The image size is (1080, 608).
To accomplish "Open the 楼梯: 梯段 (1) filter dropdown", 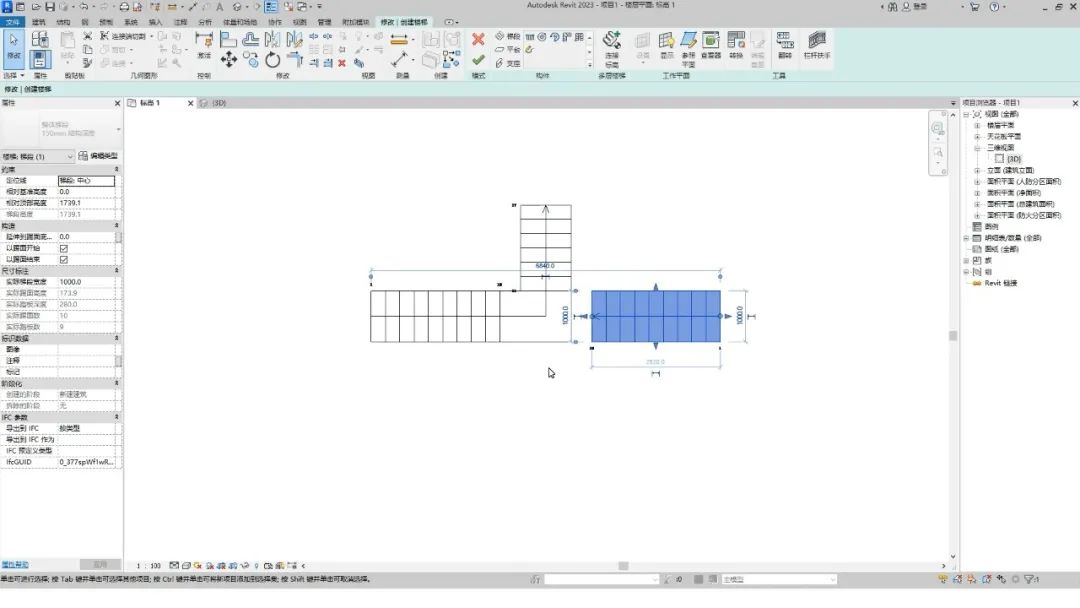I will 38,156.
